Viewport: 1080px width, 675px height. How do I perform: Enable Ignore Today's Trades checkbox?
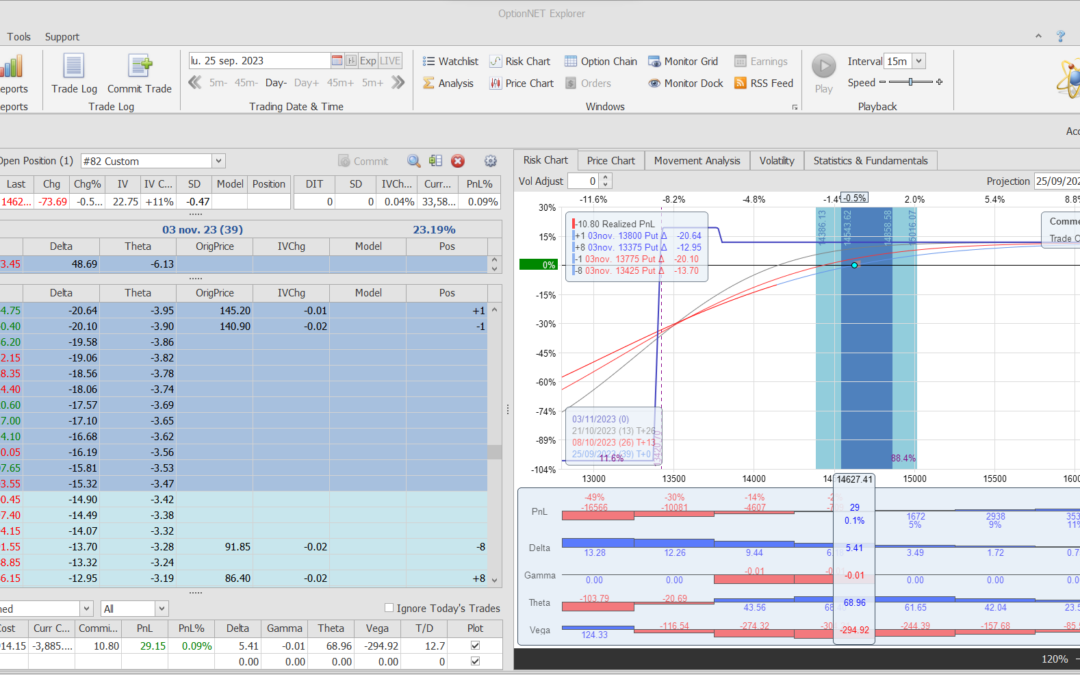click(x=390, y=608)
